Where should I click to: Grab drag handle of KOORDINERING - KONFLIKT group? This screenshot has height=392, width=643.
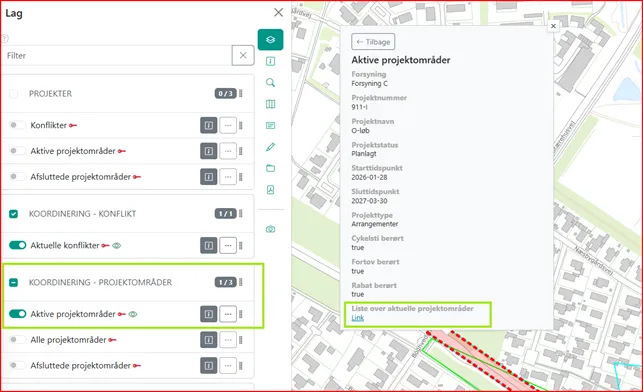tap(241, 213)
